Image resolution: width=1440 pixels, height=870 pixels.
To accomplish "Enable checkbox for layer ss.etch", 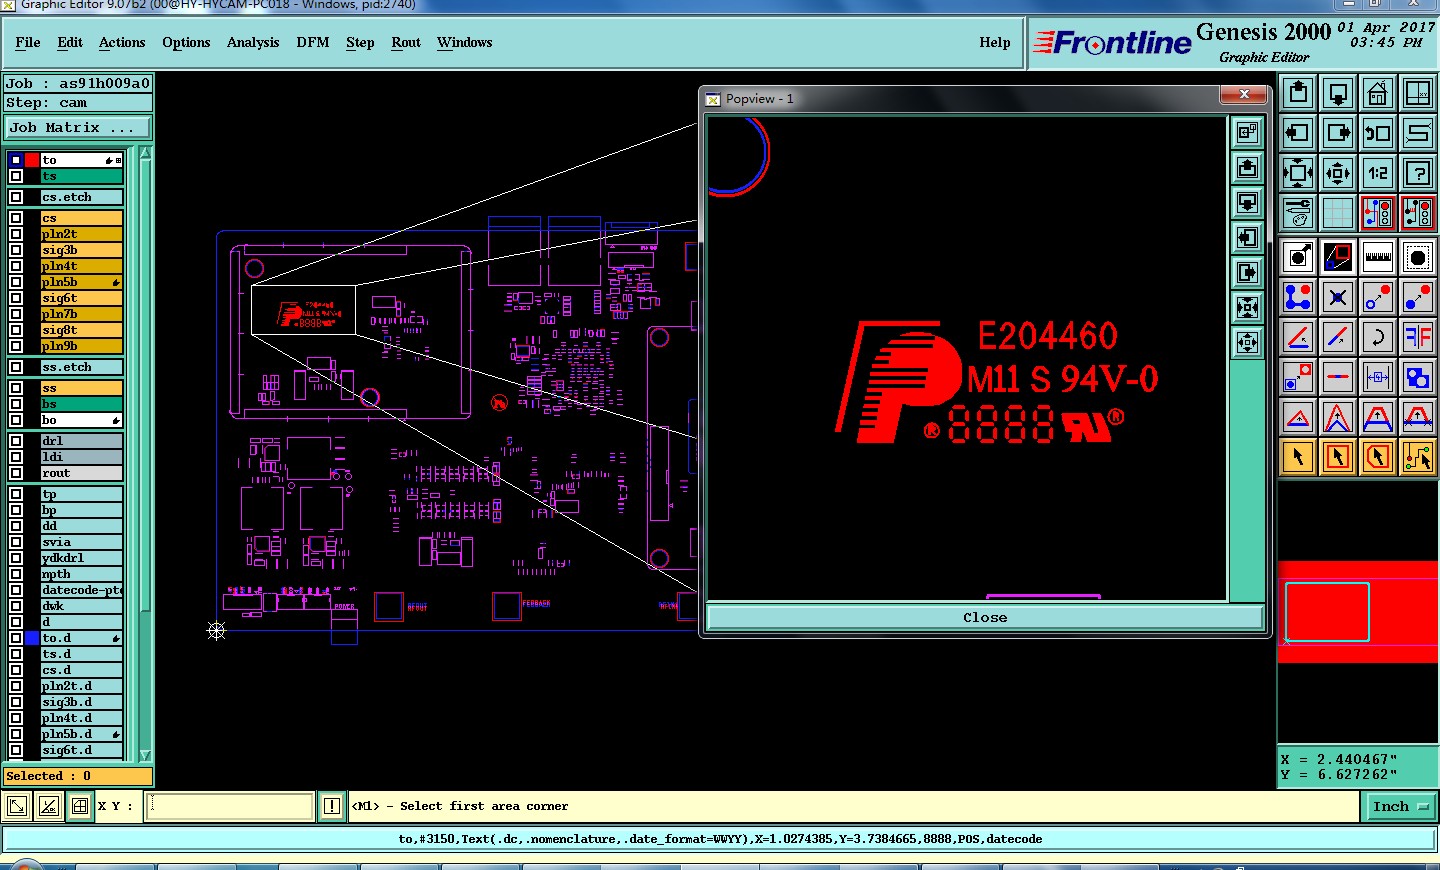I will (16, 367).
